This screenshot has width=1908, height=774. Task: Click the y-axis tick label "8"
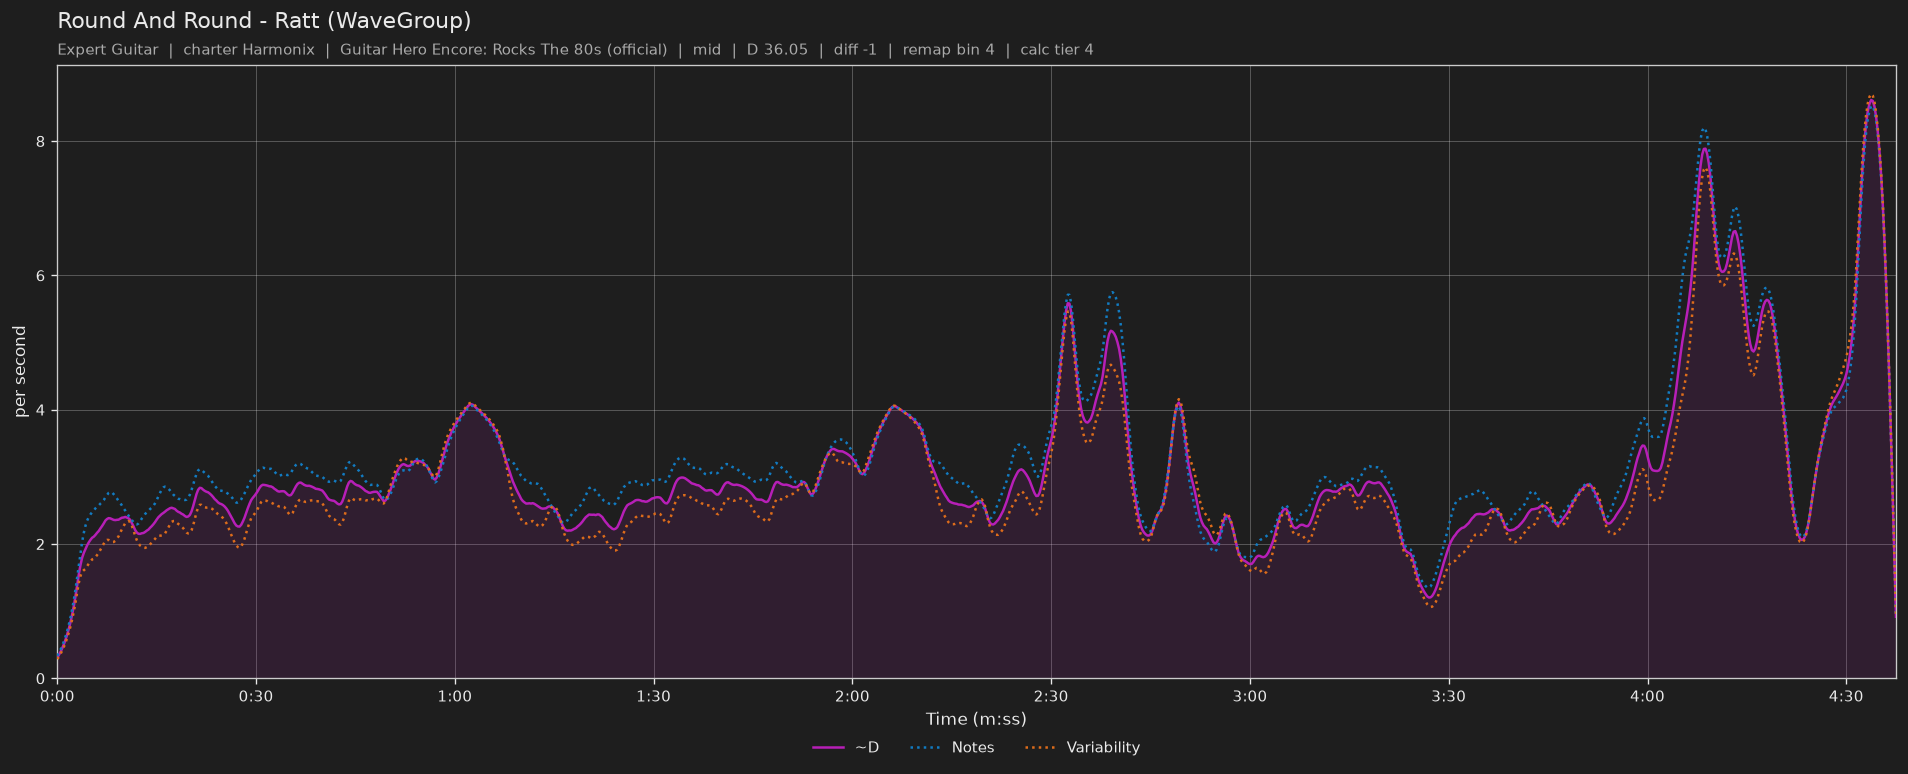(41, 142)
